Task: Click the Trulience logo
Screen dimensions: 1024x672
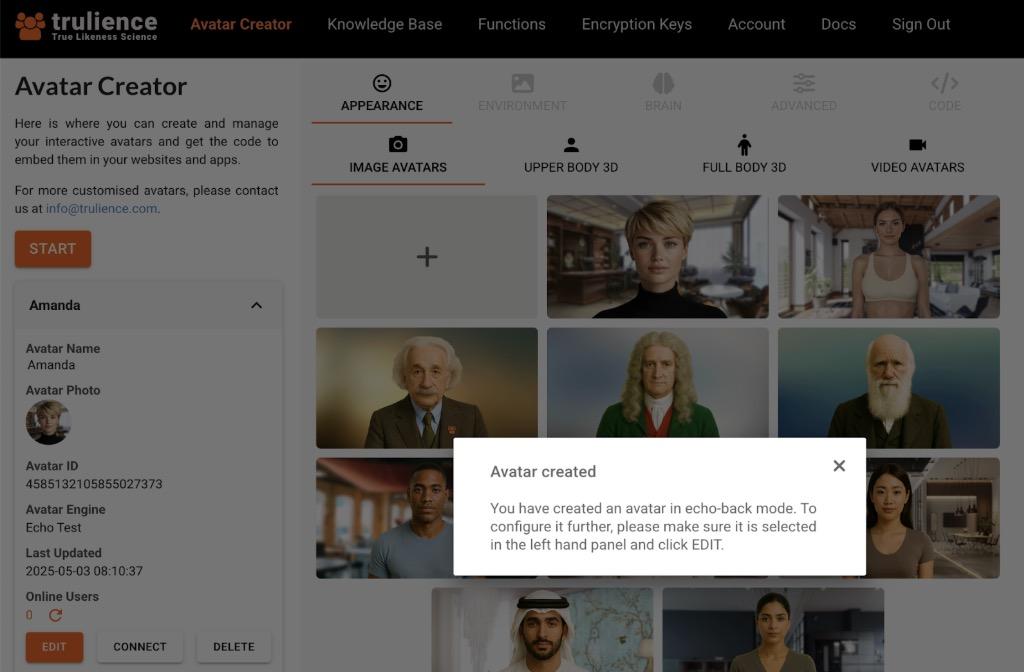Action: pyautogui.click(x=86, y=26)
